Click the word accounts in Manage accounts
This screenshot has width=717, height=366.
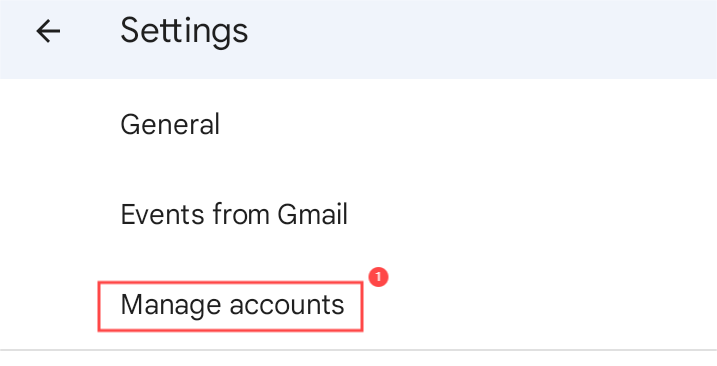click(287, 306)
